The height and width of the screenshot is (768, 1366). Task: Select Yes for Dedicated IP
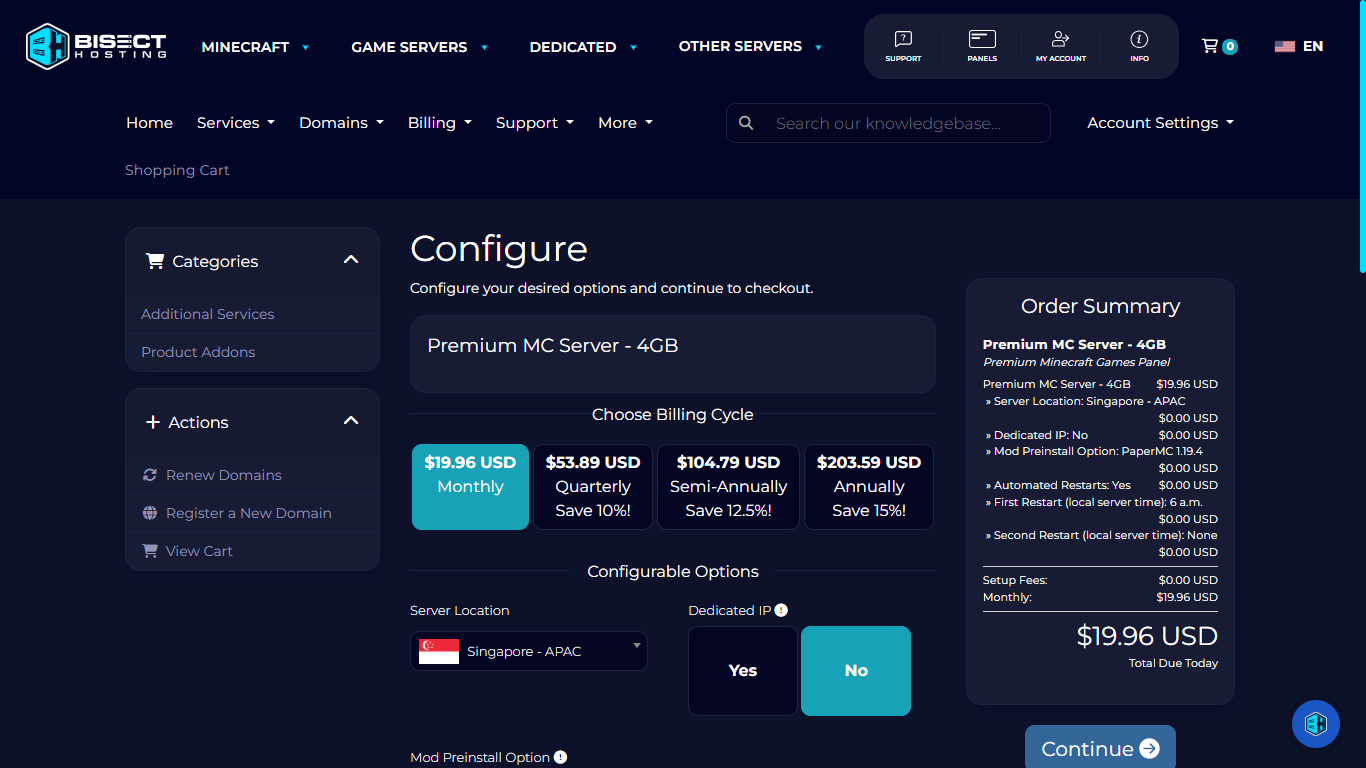(x=742, y=671)
